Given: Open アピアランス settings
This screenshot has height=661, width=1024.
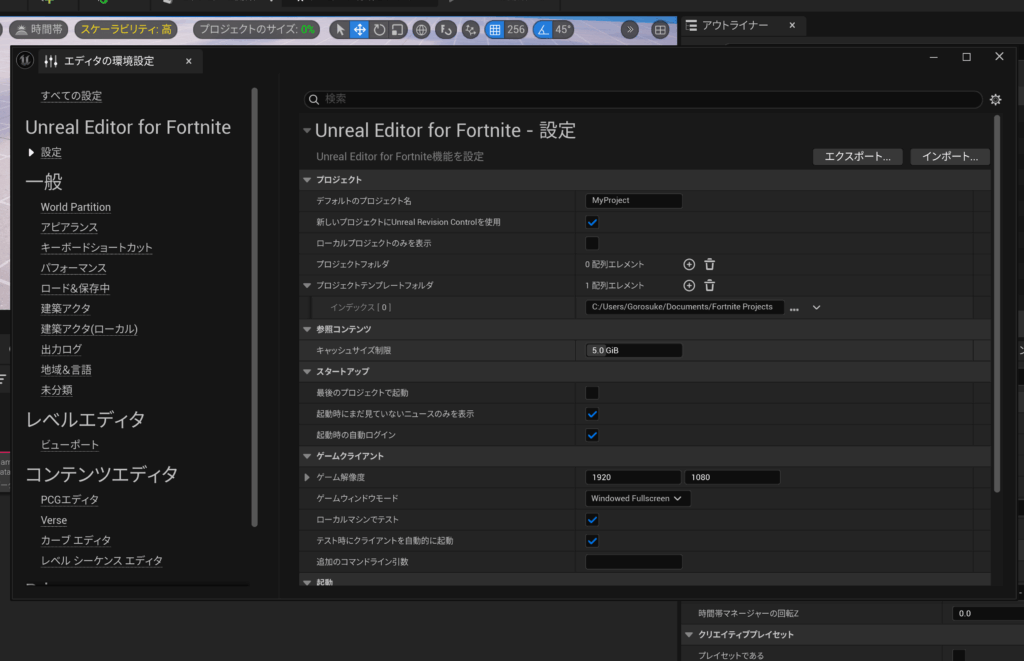Looking at the screenshot, I should pyautogui.click(x=69, y=227).
